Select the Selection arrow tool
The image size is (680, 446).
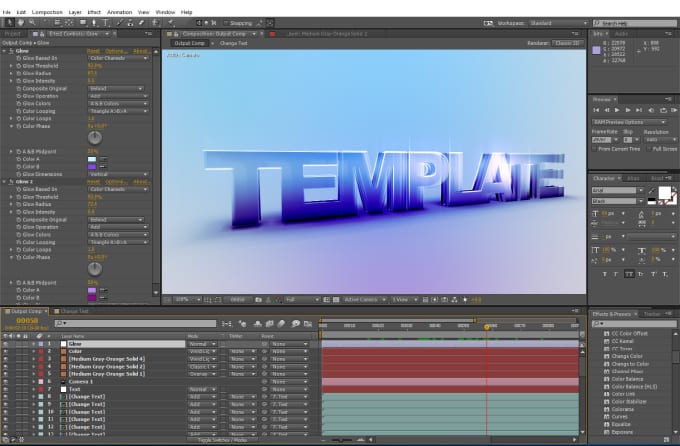pyautogui.click(x=7, y=21)
